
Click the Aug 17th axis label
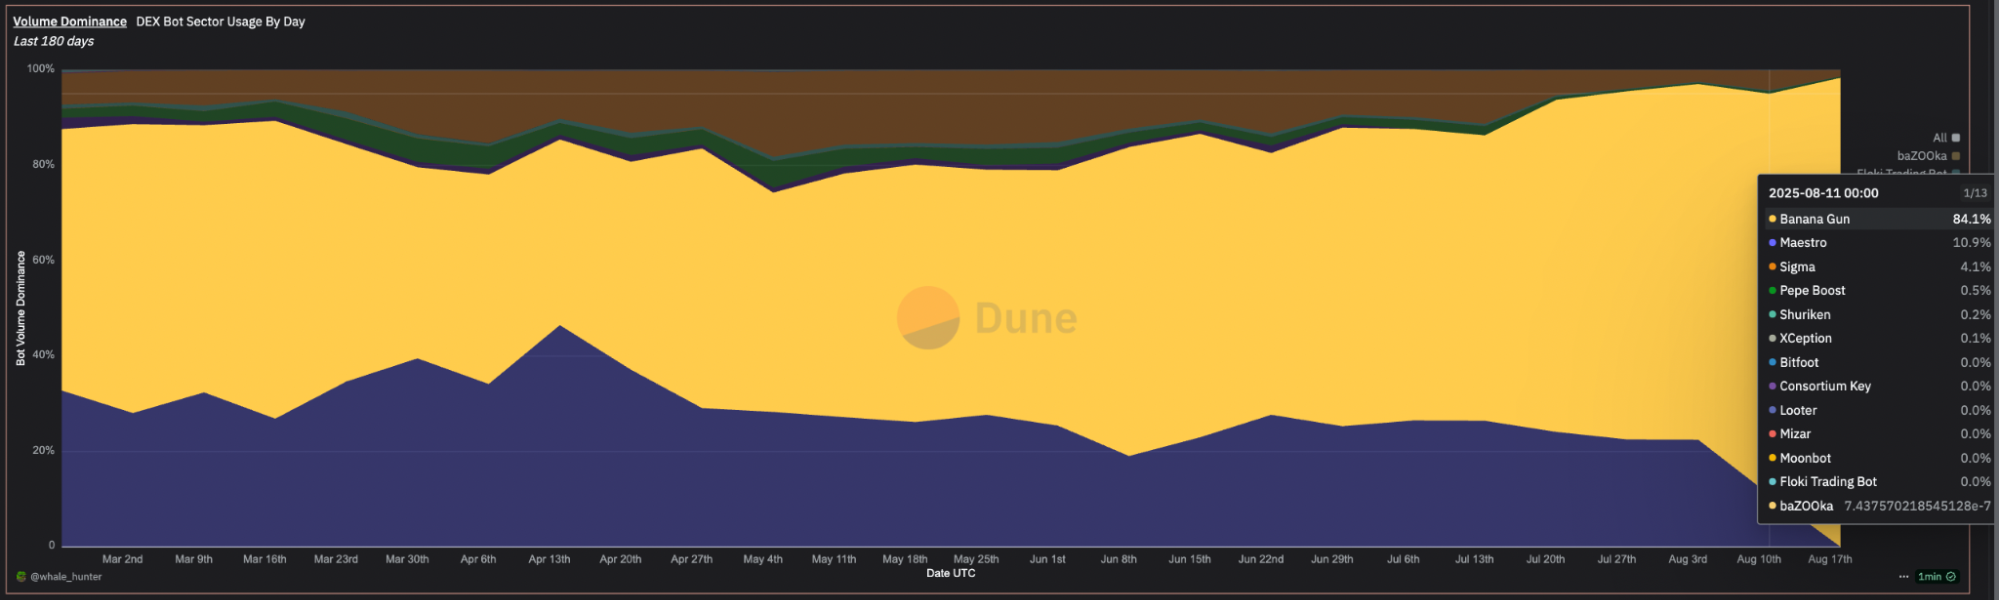point(1830,560)
